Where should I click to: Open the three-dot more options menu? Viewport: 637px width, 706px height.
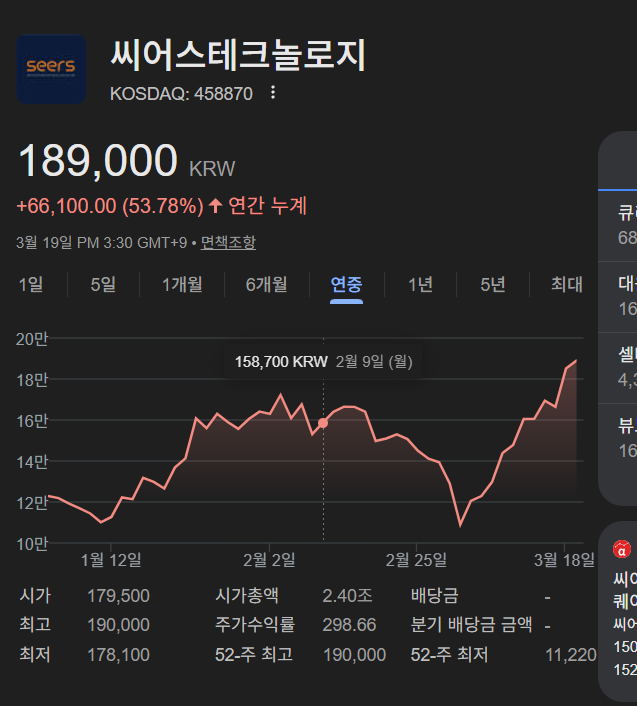click(272, 94)
